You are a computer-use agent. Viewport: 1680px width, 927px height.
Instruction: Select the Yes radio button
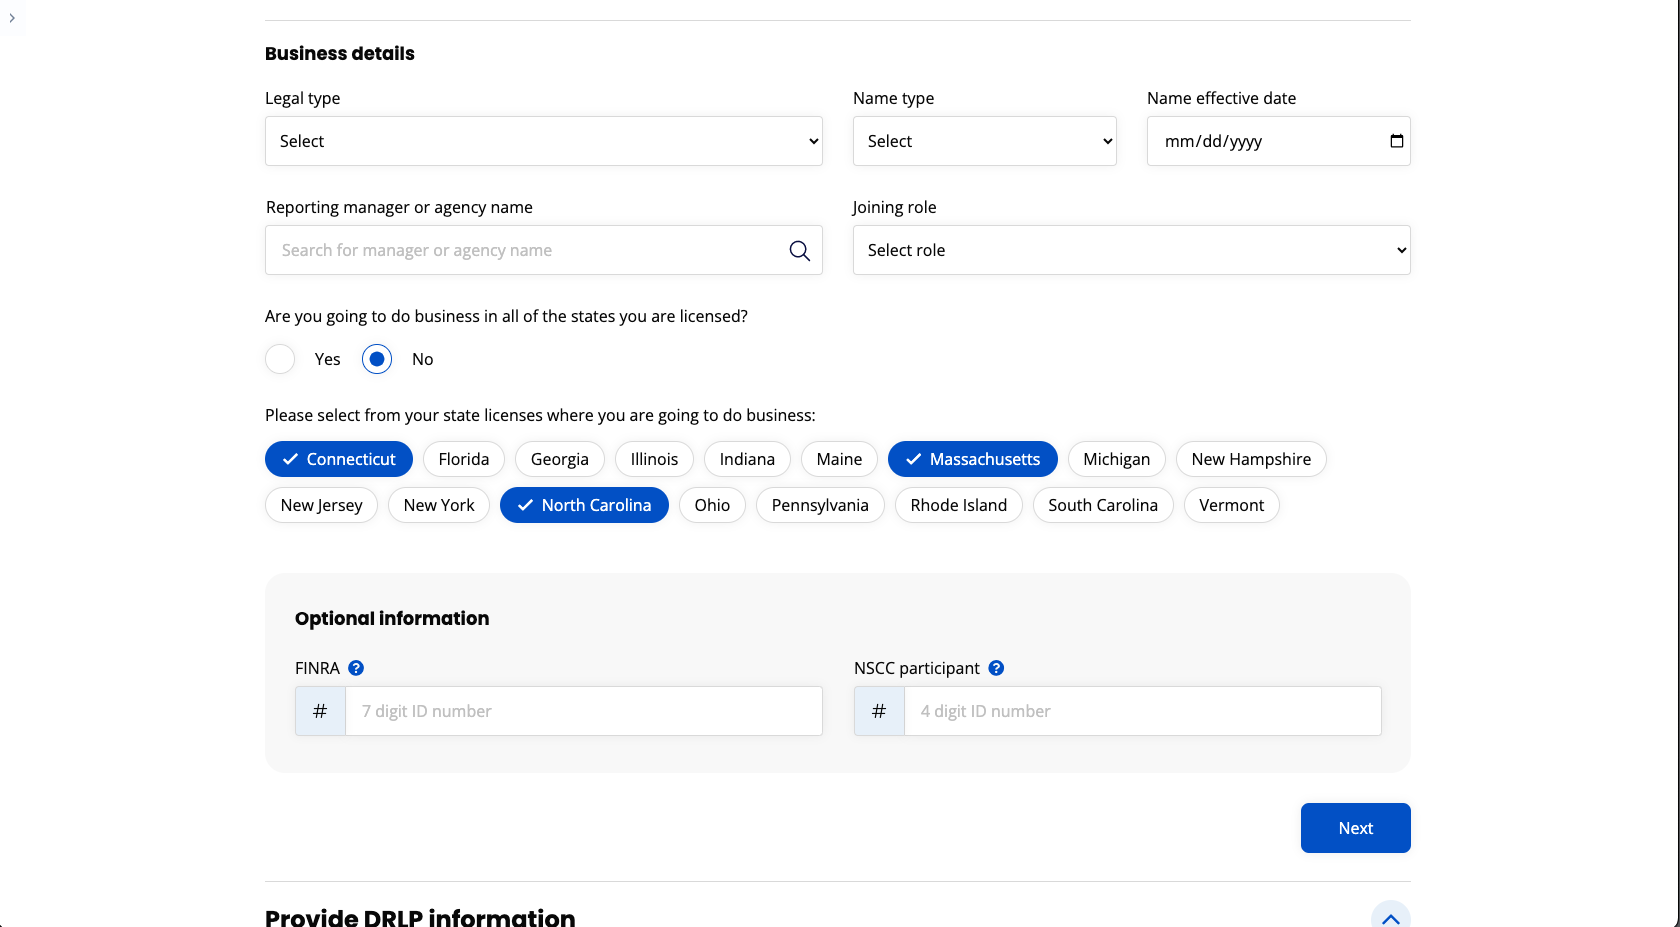(x=280, y=359)
